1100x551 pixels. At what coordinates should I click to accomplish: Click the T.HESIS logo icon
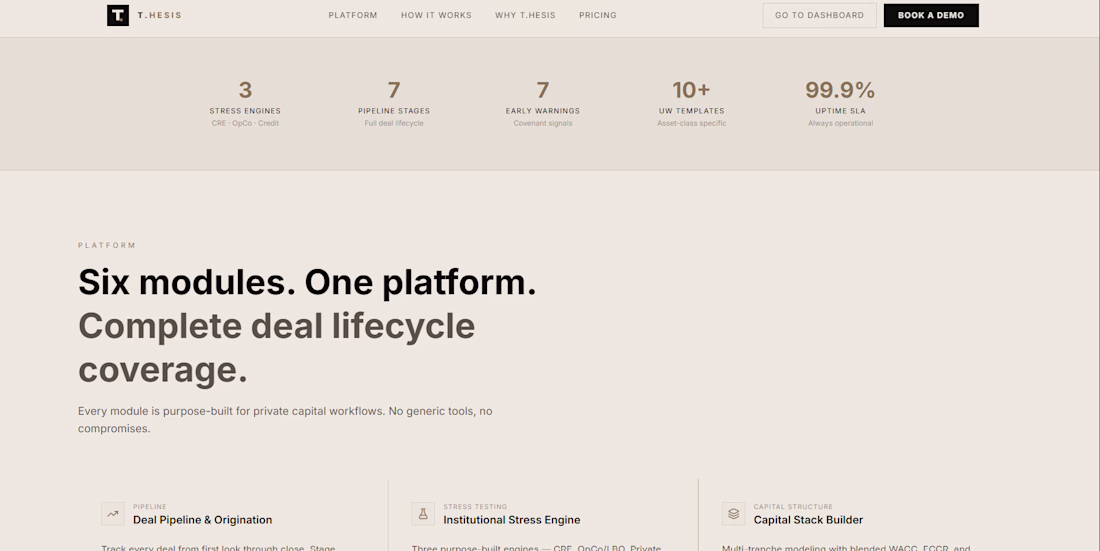[x=118, y=15]
